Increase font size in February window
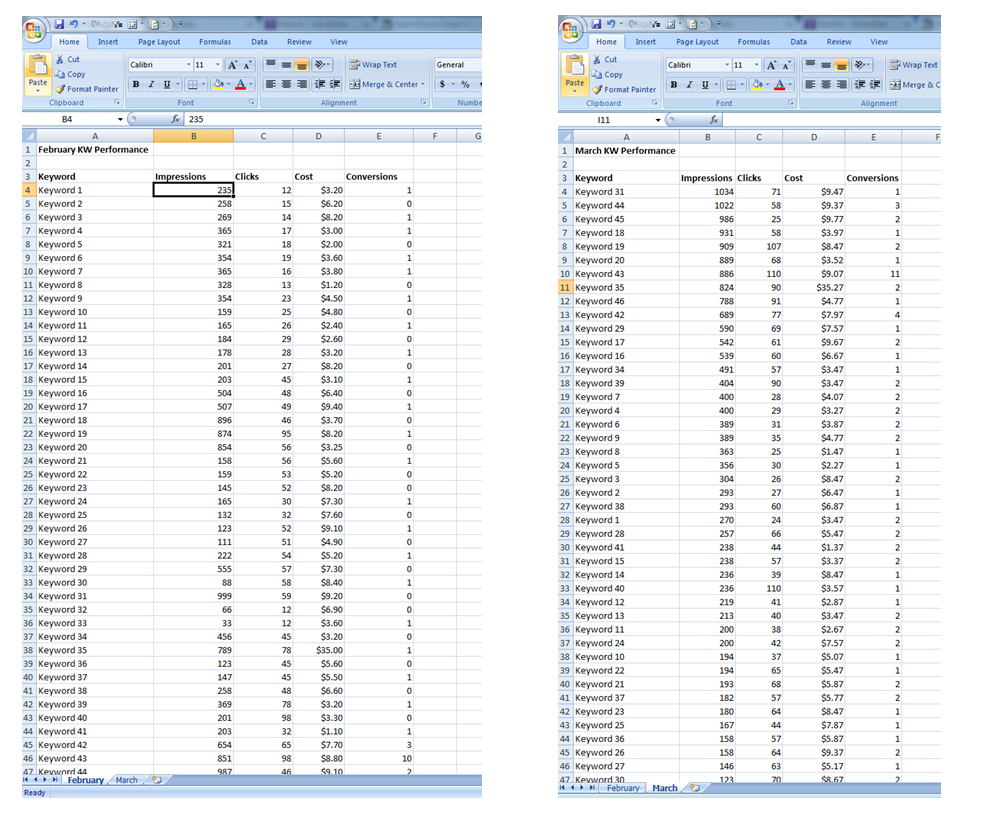This screenshot has height=814, width=988. point(233,65)
